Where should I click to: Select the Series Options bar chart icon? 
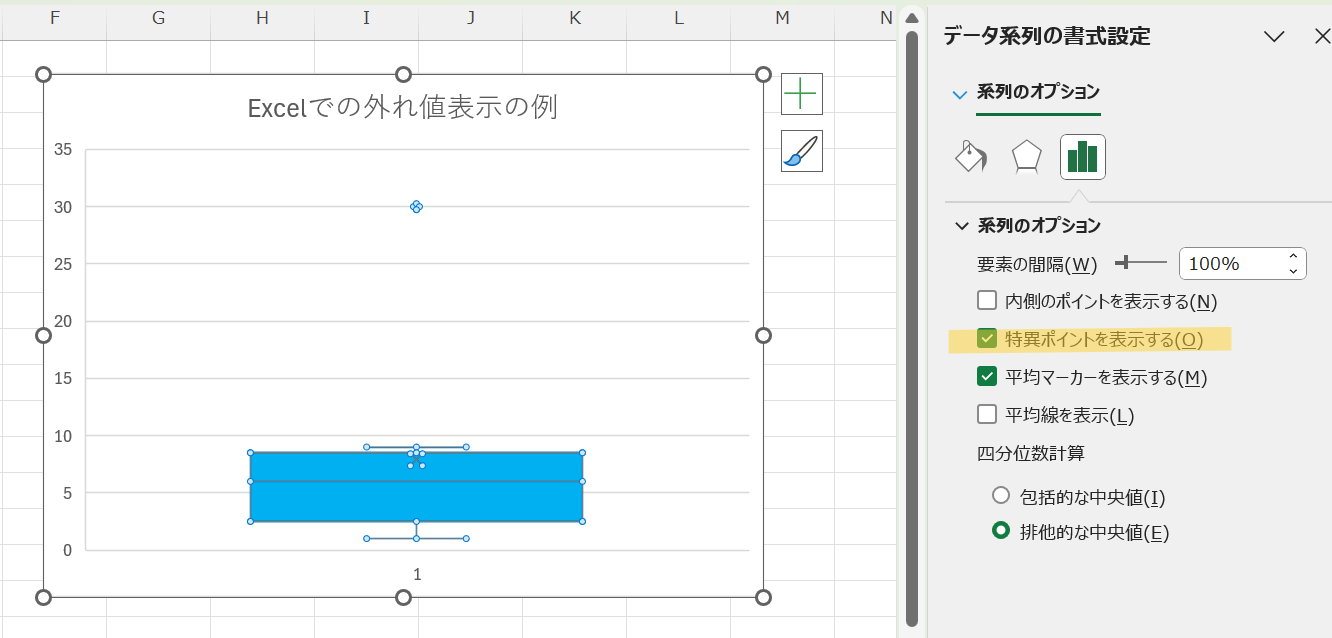pos(1082,157)
